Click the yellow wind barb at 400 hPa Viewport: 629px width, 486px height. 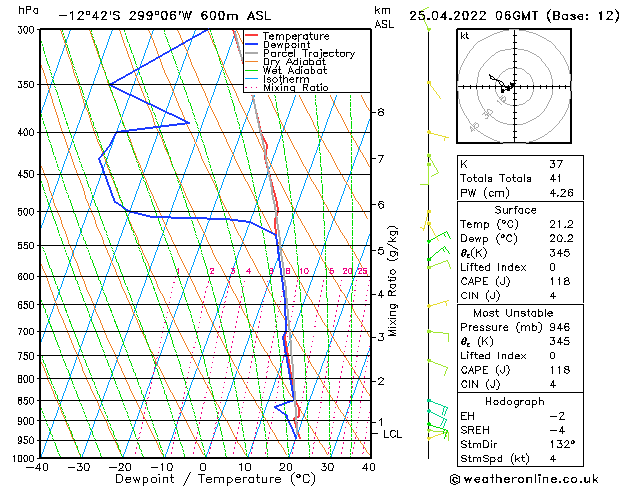[438, 136]
